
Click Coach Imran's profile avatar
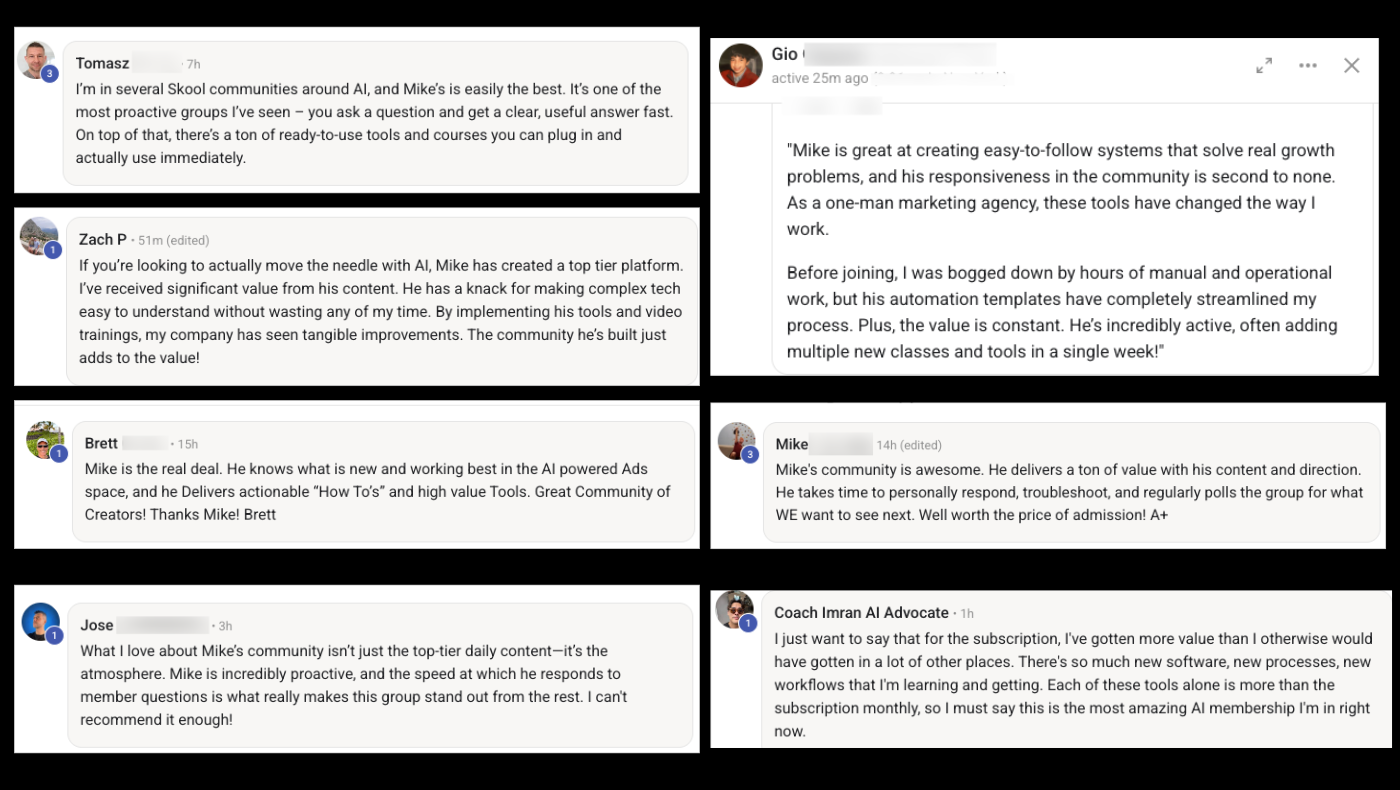coord(734,610)
